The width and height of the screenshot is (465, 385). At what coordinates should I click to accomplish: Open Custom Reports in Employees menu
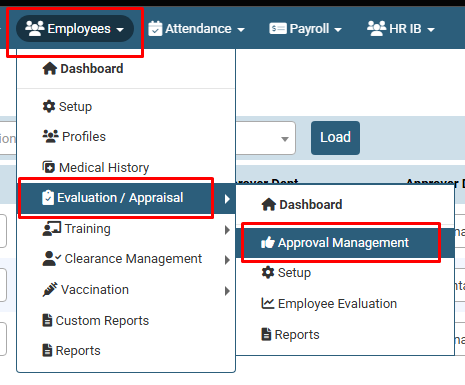point(126,321)
